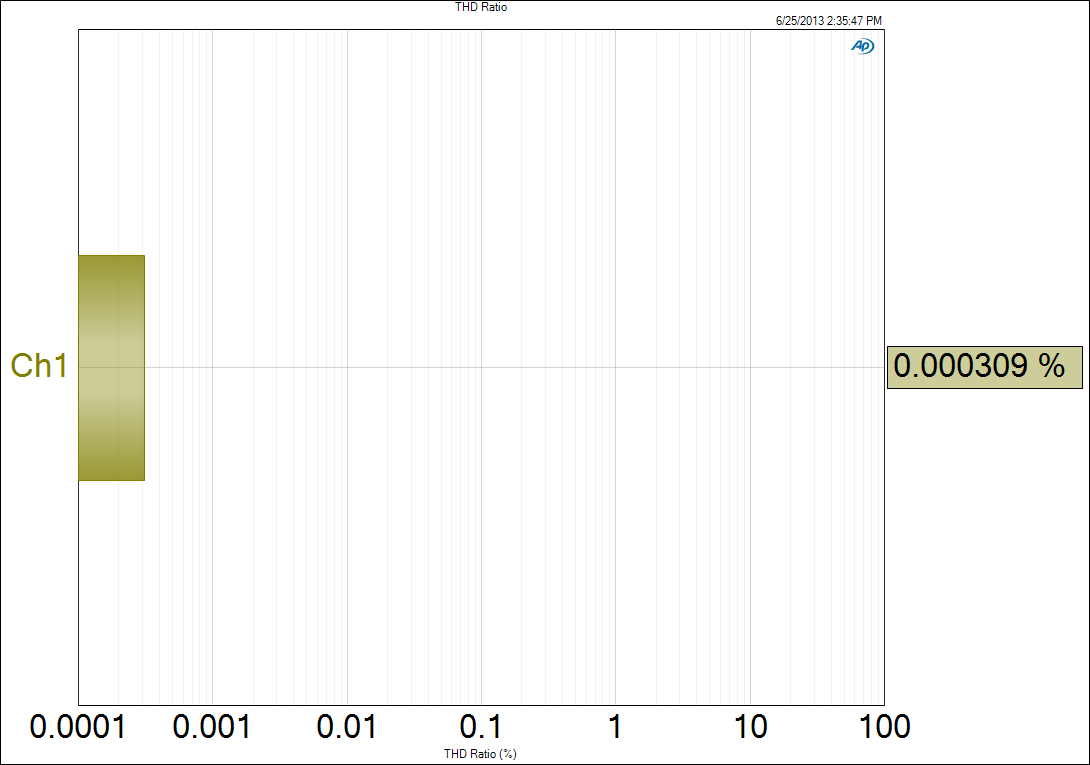Viewport: 1090px width, 765px height.
Task: Click the 100 axis tick label
Action: point(884,727)
